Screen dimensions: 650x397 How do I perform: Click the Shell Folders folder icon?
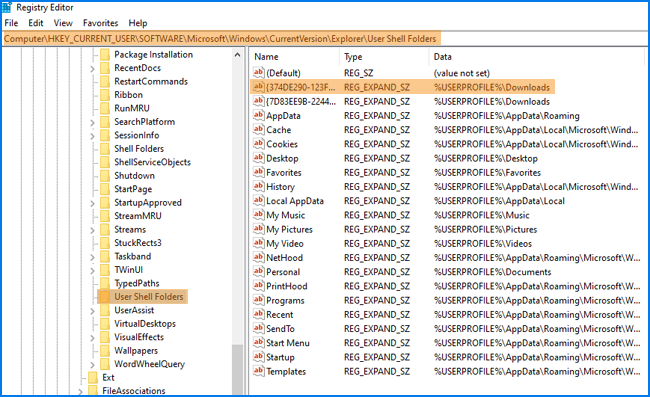[105, 148]
